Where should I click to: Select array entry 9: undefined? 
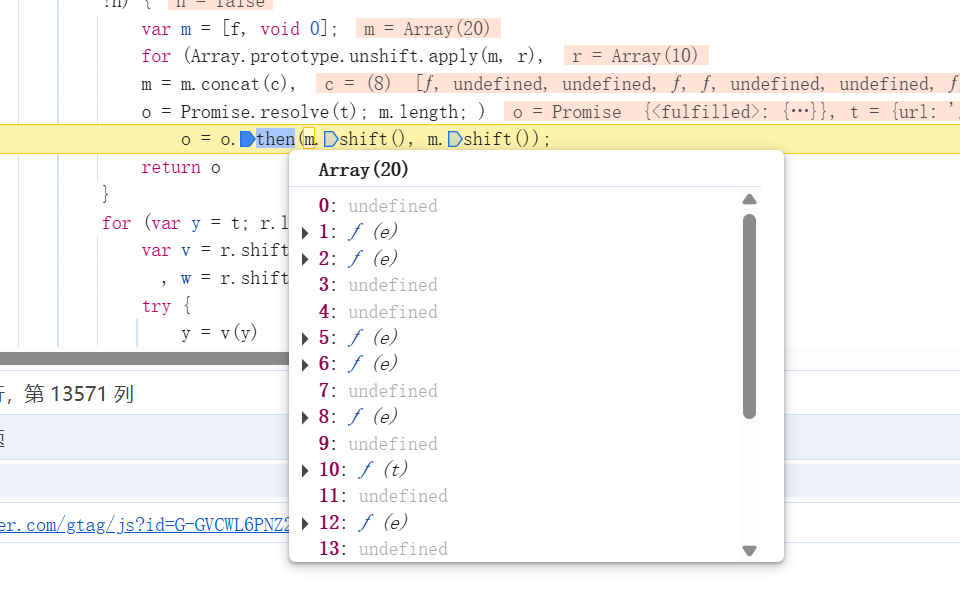[x=378, y=443]
